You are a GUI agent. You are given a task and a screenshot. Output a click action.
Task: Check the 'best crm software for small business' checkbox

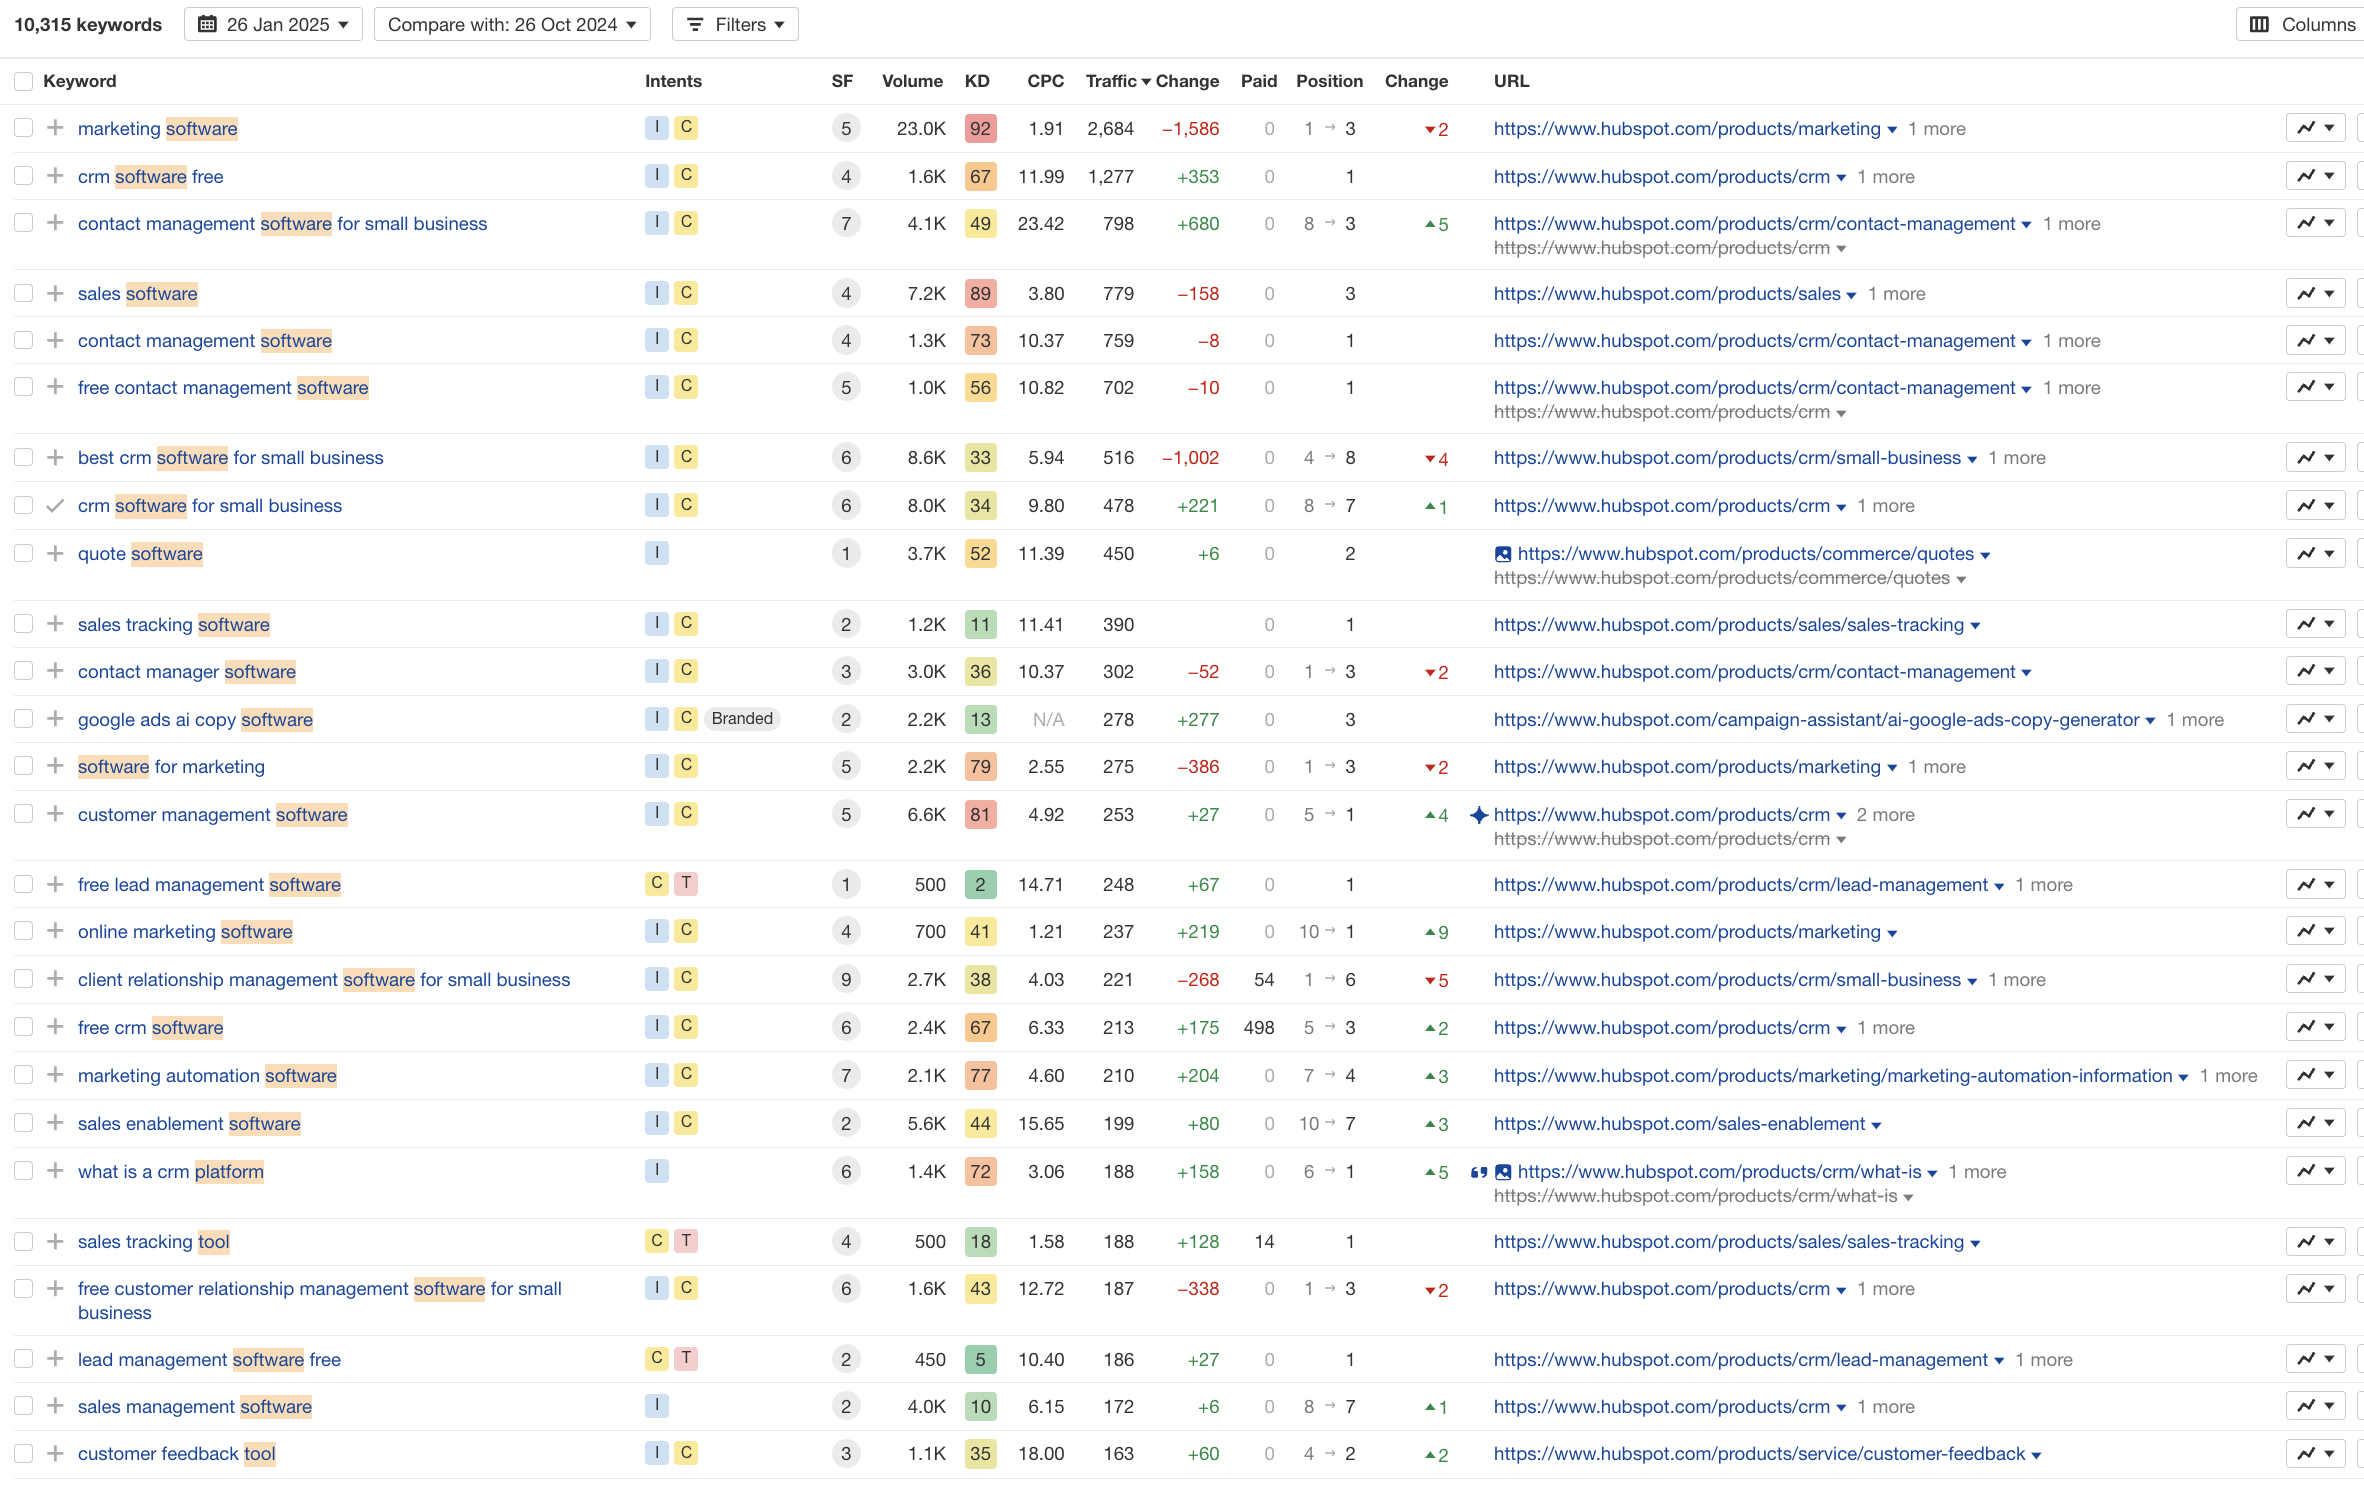tap(24, 457)
